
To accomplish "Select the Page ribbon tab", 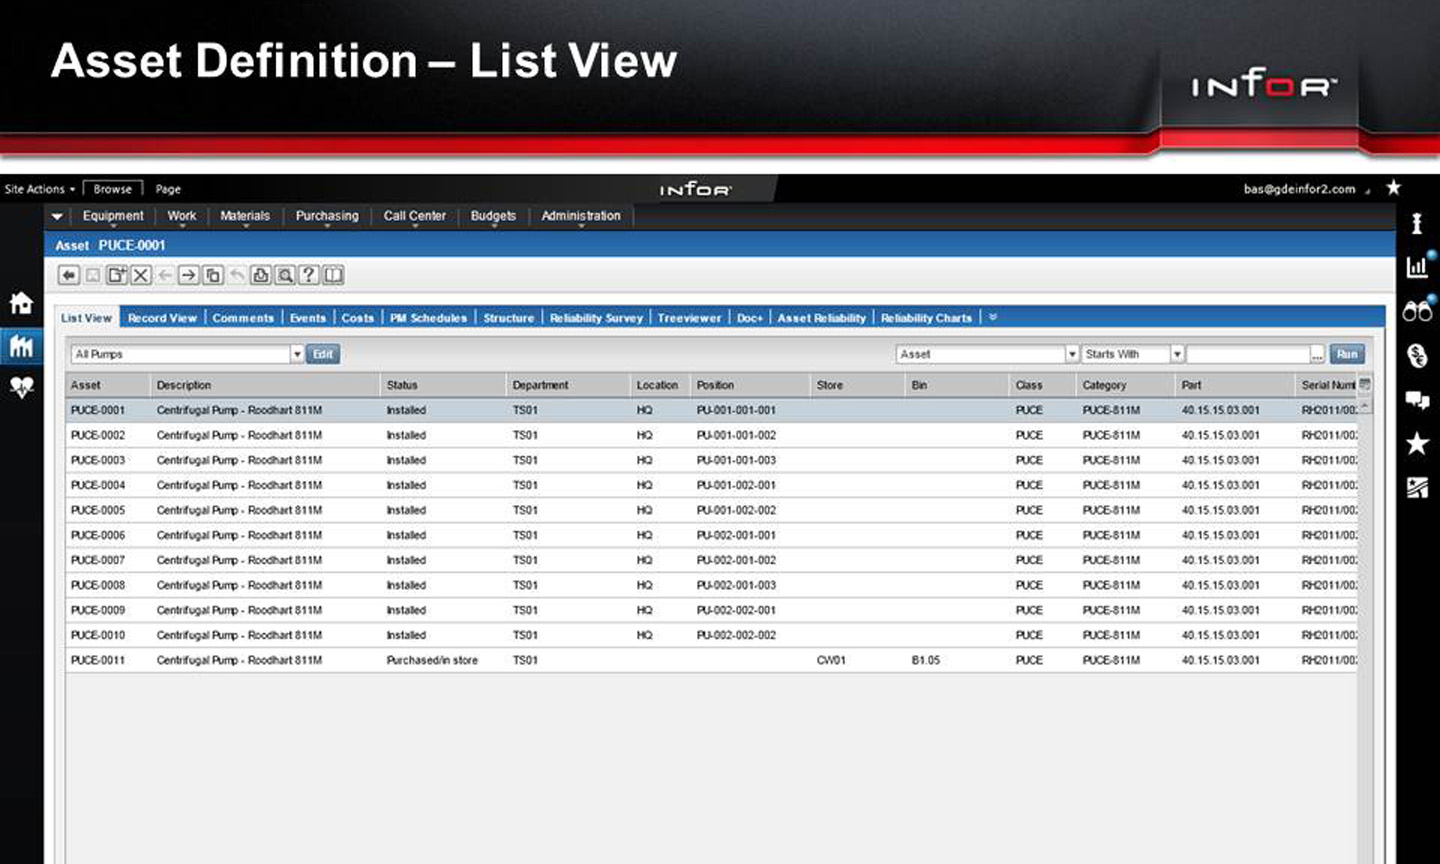I will 168,189.
